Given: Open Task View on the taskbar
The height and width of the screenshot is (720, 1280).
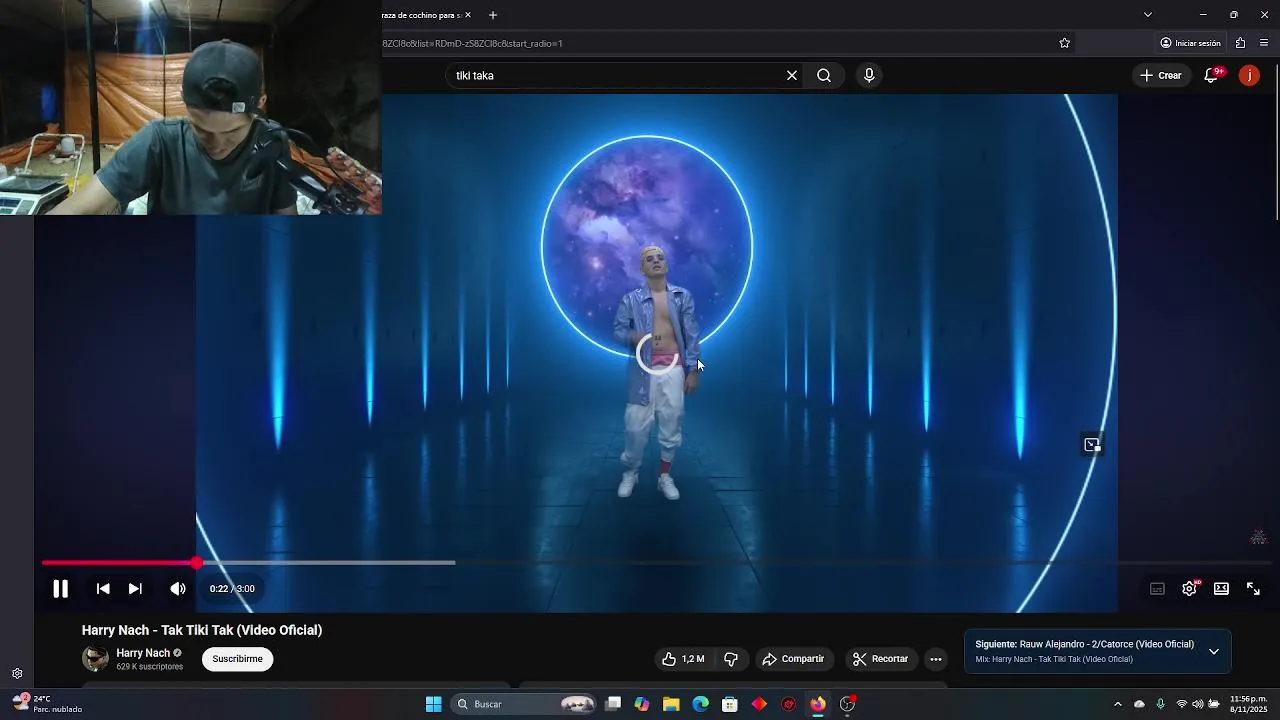Looking at the screenshot, I should (613, 704).
